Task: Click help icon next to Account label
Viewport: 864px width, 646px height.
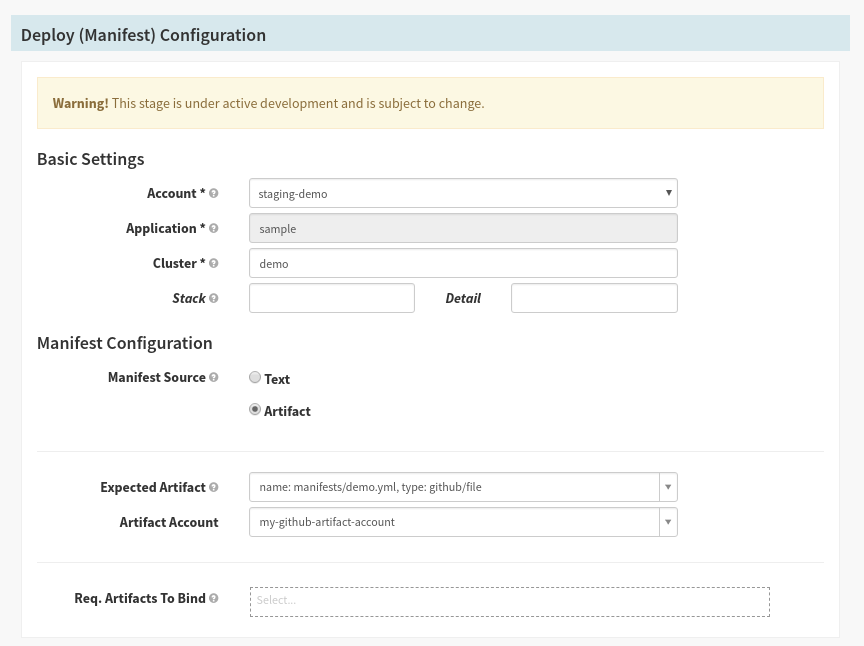Action: (x=214, y=194)
